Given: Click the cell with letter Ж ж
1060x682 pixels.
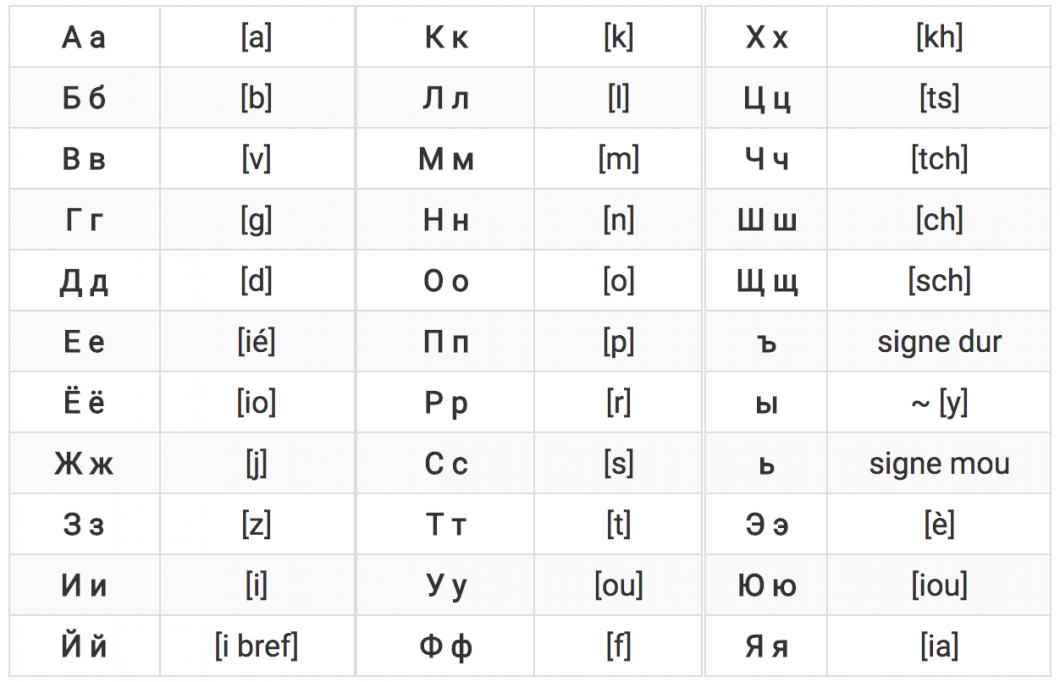Looking at the screenshot, I should tap(84, 464).
